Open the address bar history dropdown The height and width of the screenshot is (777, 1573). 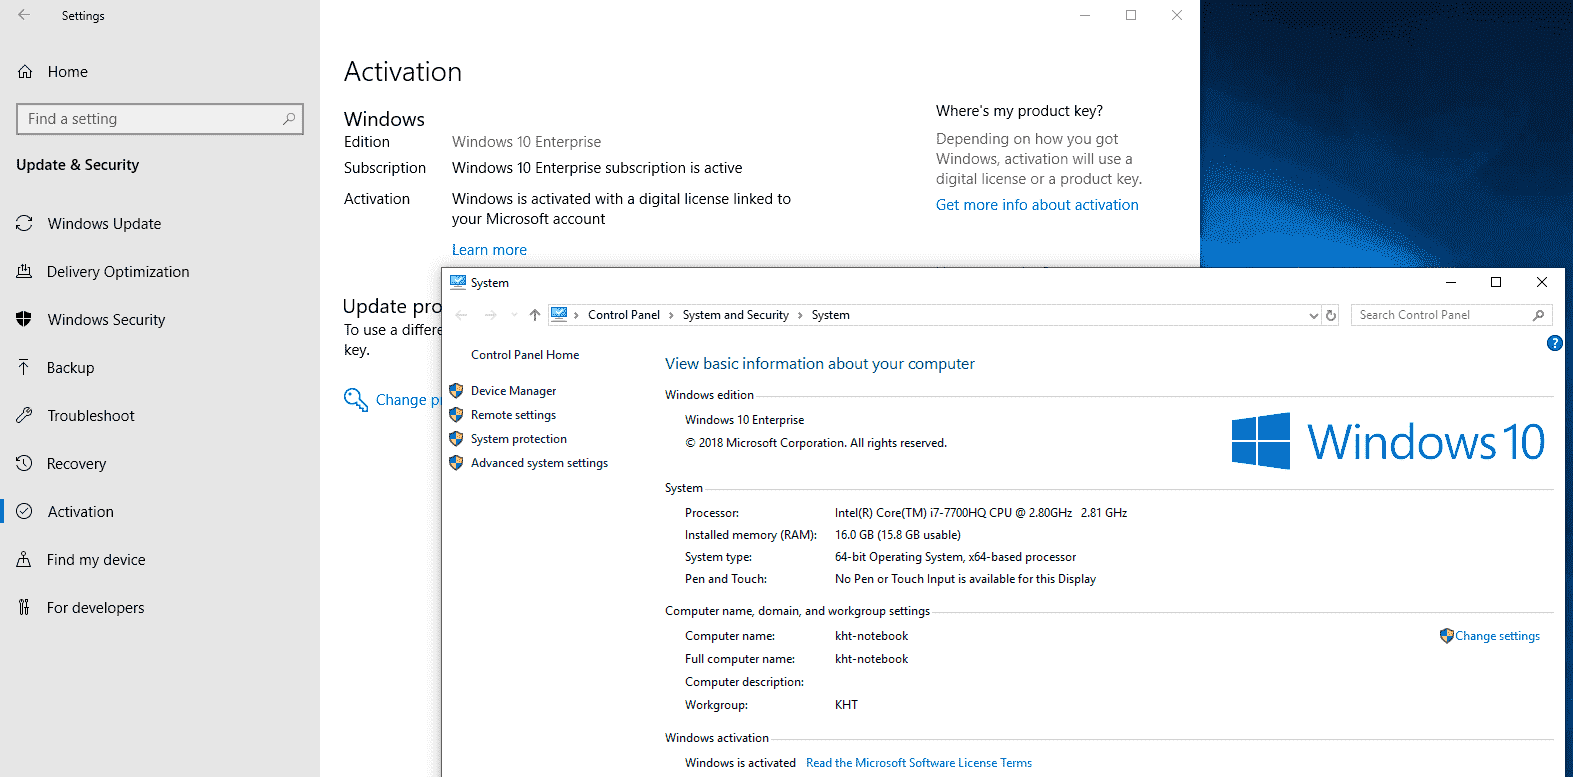1313,315
